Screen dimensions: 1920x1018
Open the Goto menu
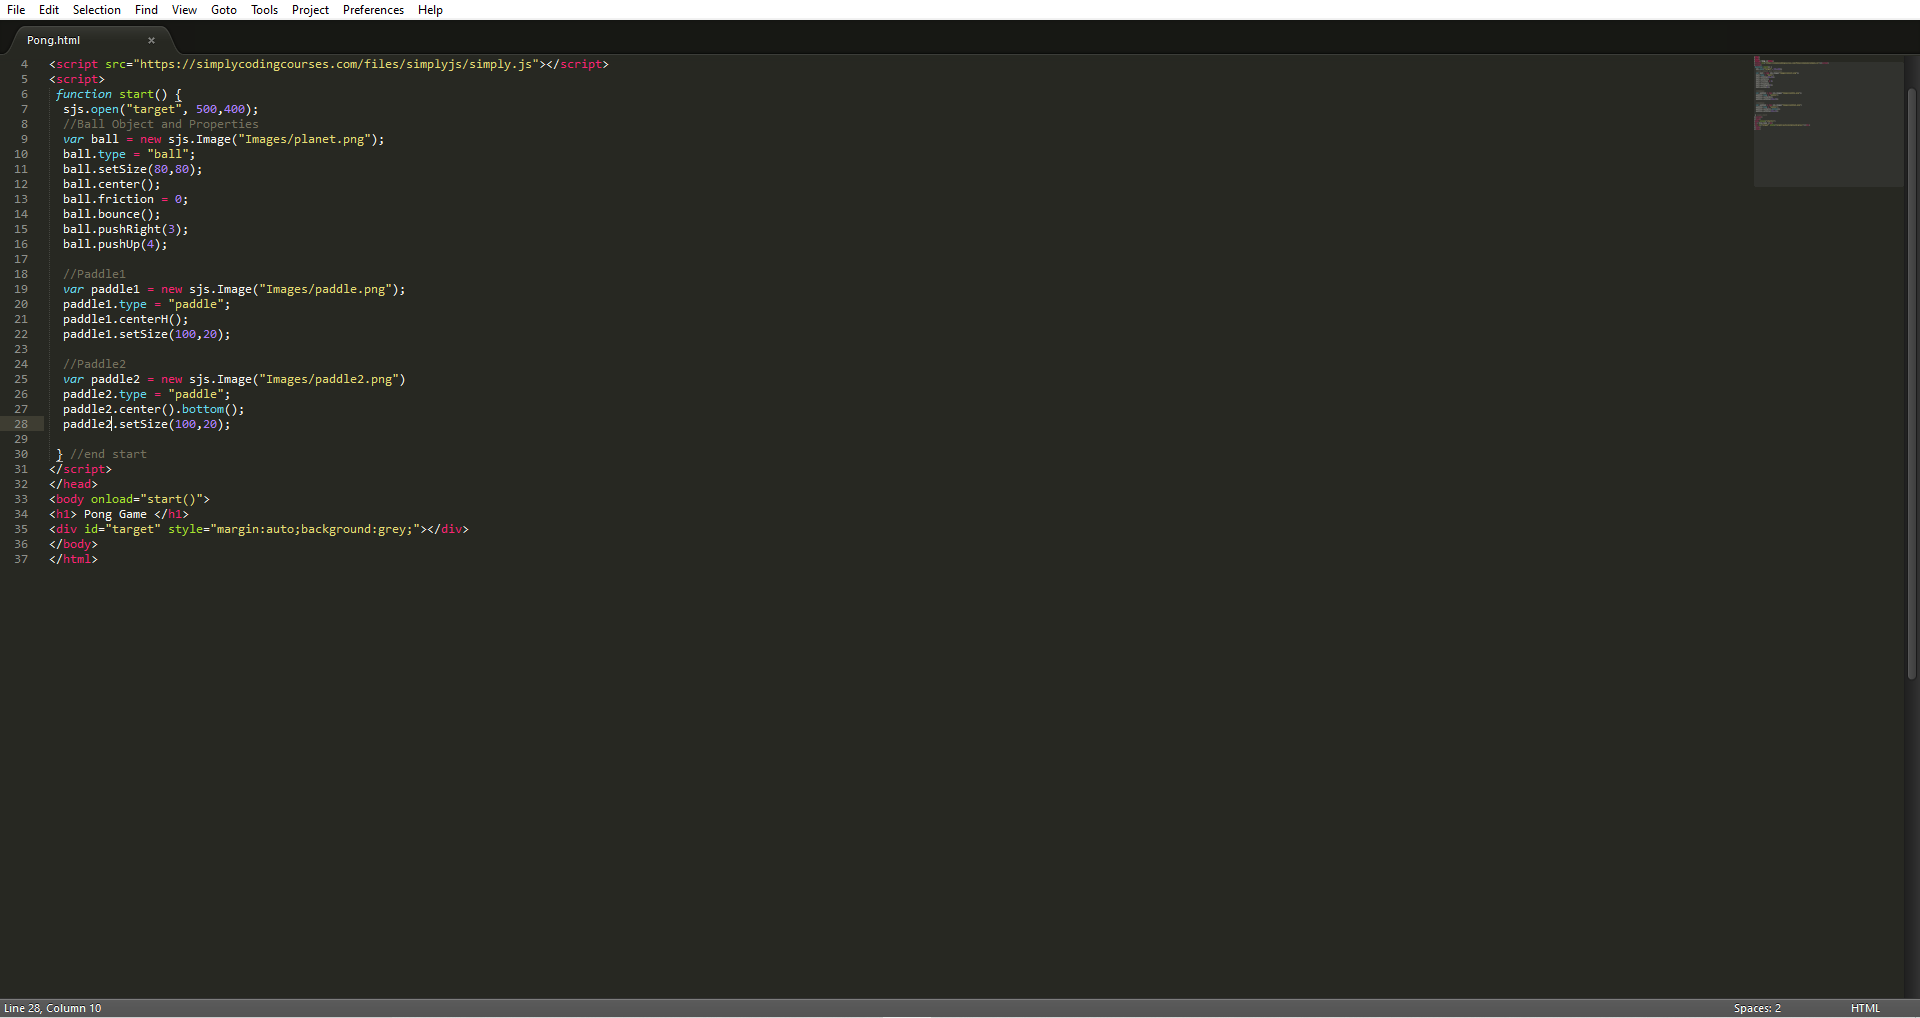224,9
